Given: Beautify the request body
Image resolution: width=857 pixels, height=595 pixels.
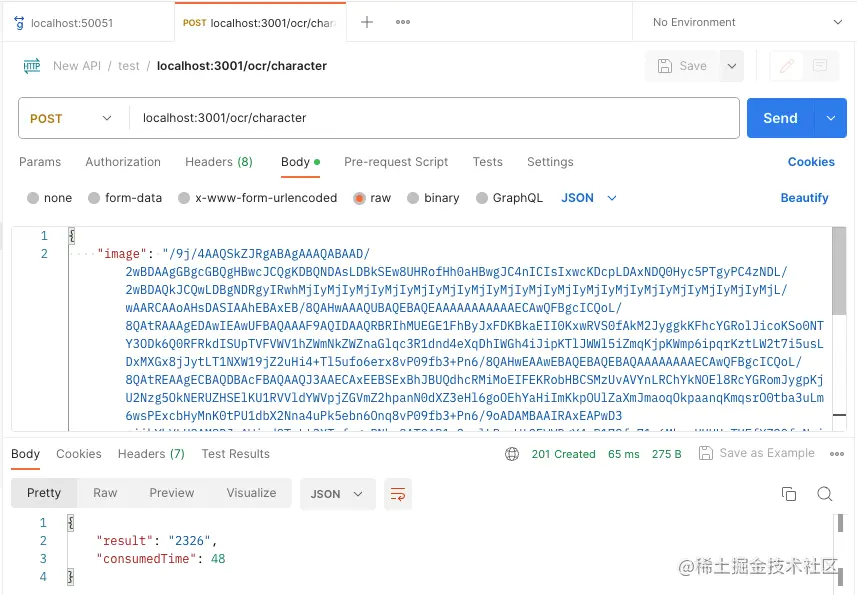Looking at the screenshot, I should pos(804,198).
